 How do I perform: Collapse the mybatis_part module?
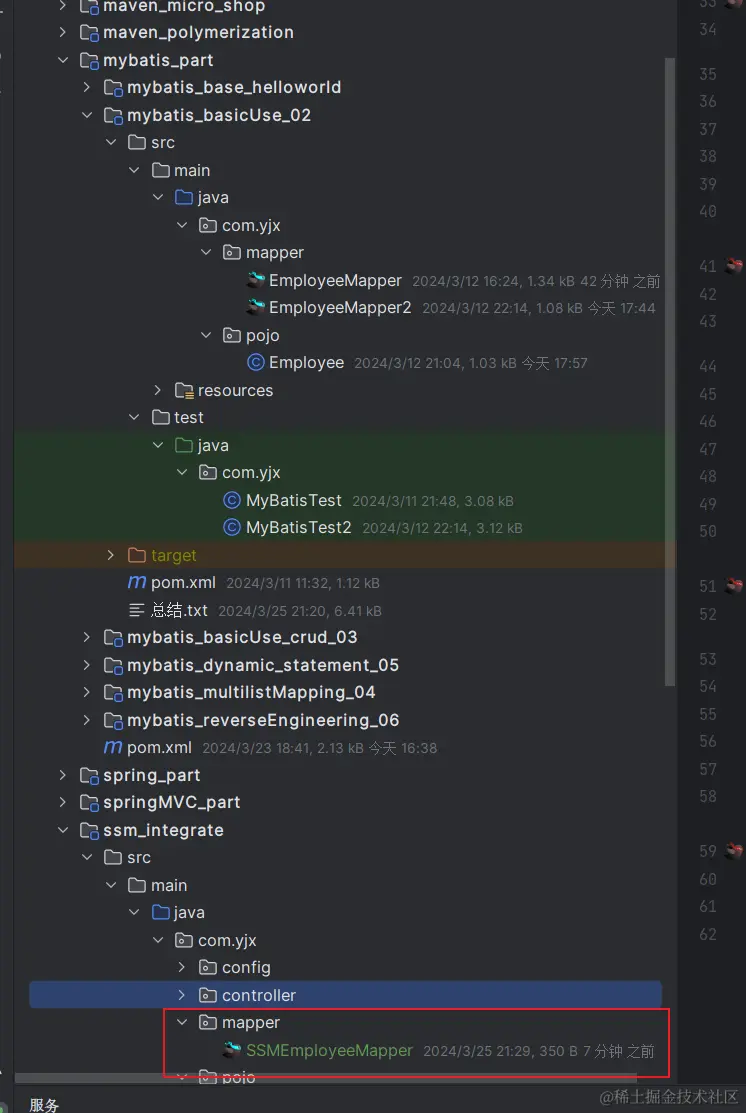pos(63,60)
